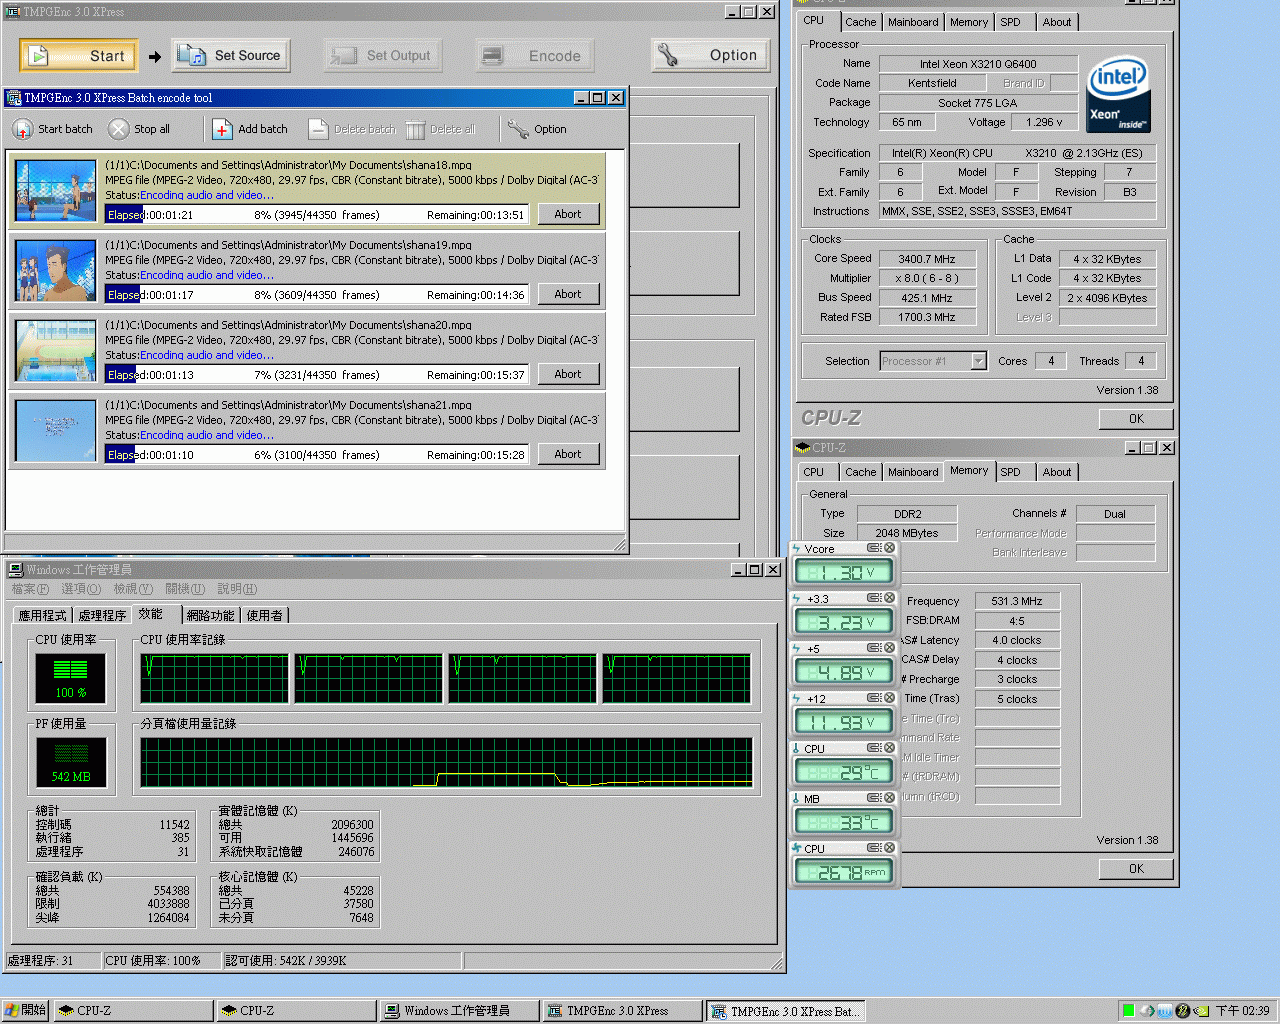Open About tab in lower CPU-Z window
The width and height of the screenshot is (1280, 1024).
[x=1057, y=472]
